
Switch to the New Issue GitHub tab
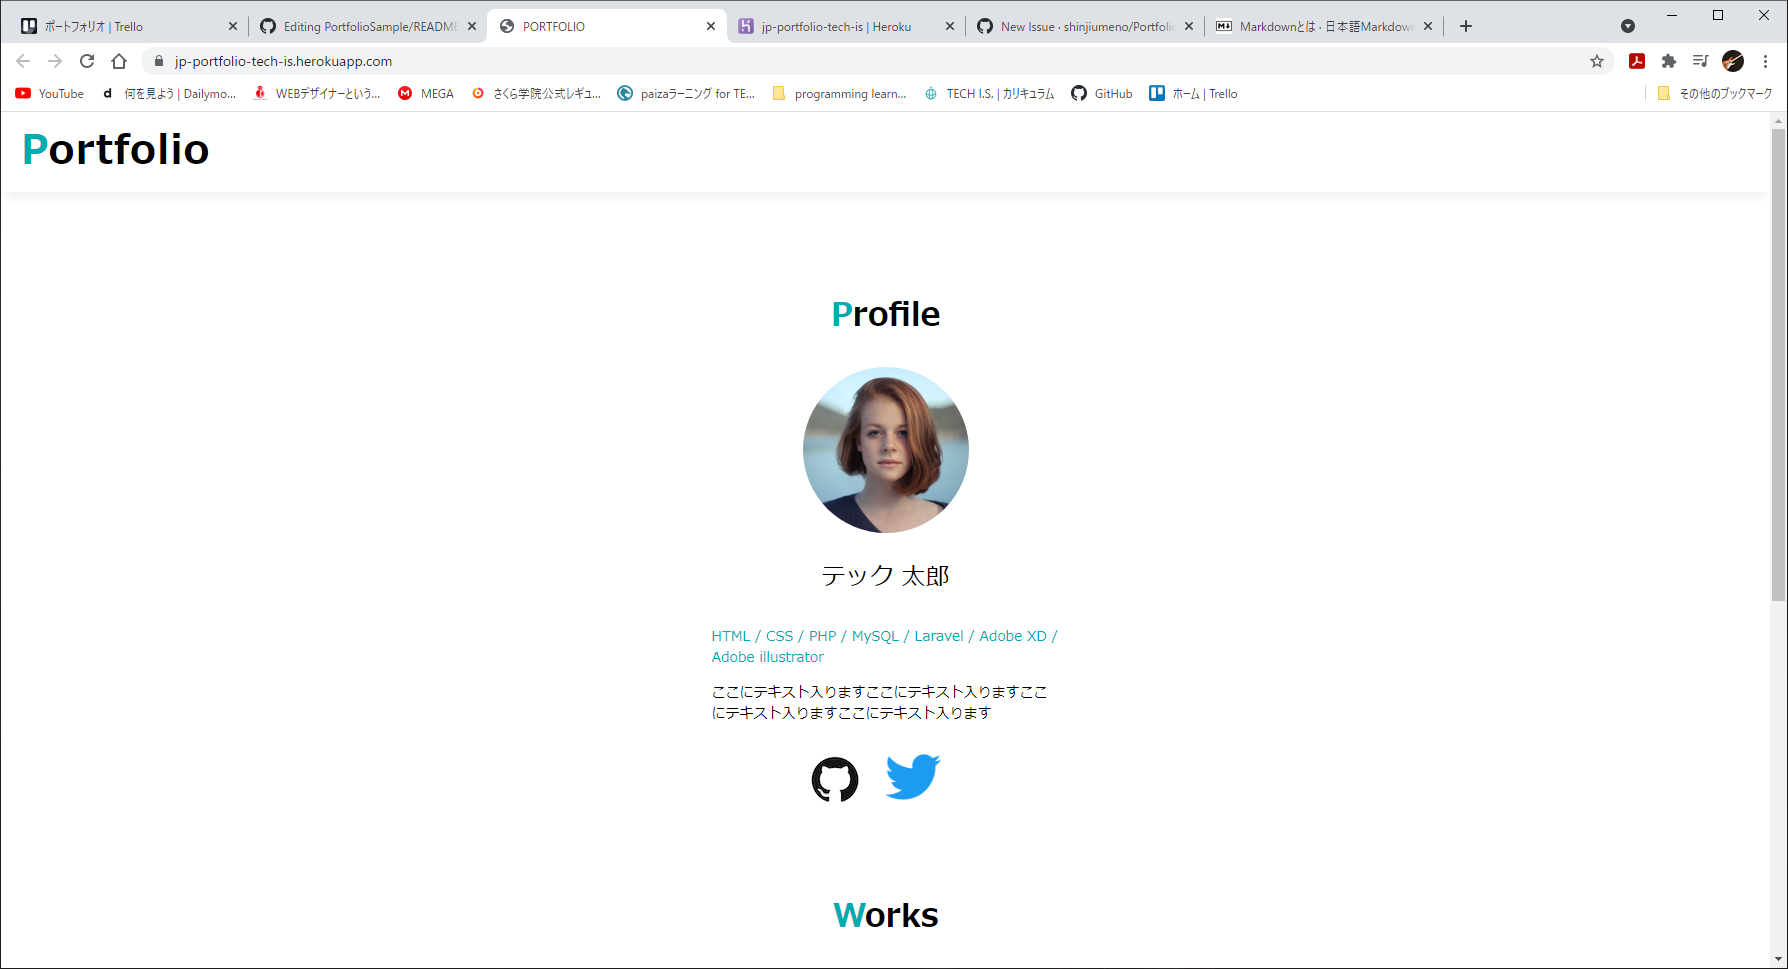click(1084, 27)
